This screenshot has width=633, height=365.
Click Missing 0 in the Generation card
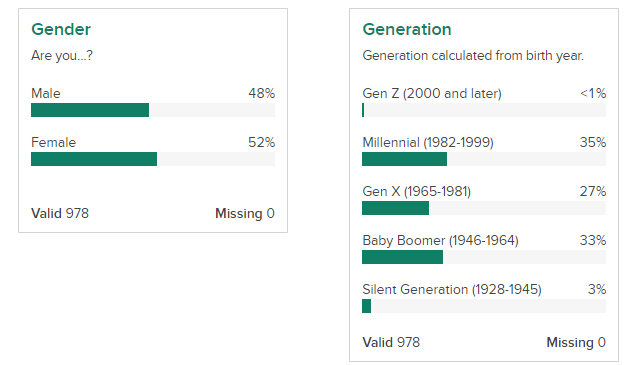pyautogui.click(x=576, y=342)
